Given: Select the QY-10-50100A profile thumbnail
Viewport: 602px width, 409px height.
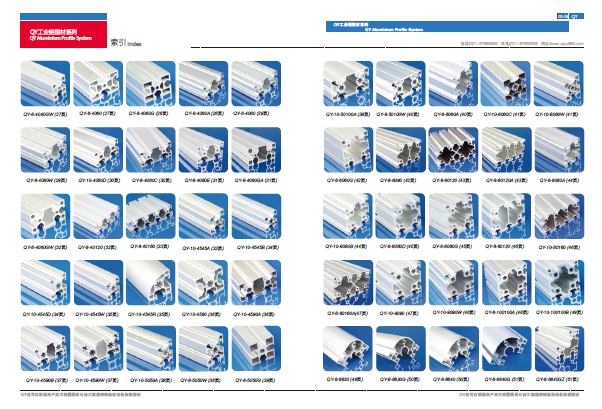Looking at the screenshot, I should click(349, 84).
